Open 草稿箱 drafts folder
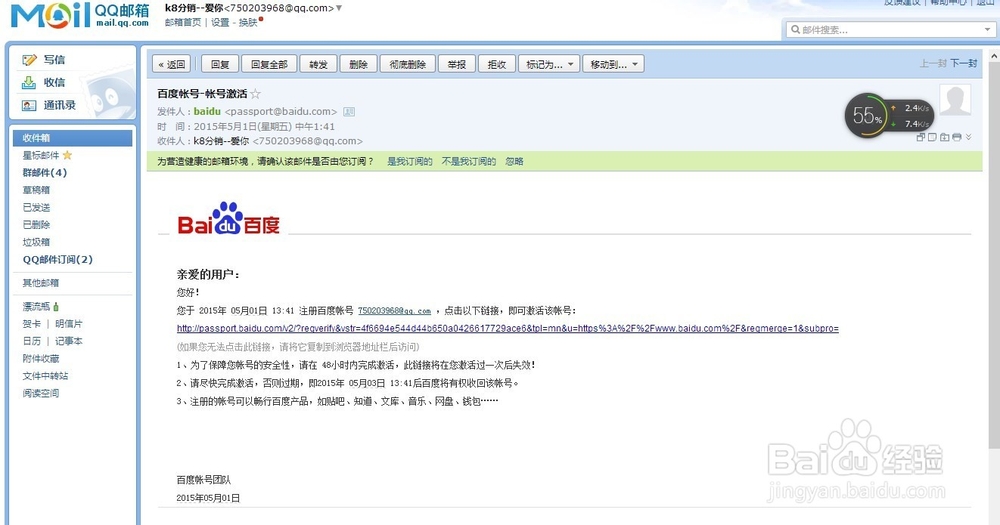Image resolution: width=1000 pixels, height=525 pixels. pyautogui.click(x=36, y=190)
